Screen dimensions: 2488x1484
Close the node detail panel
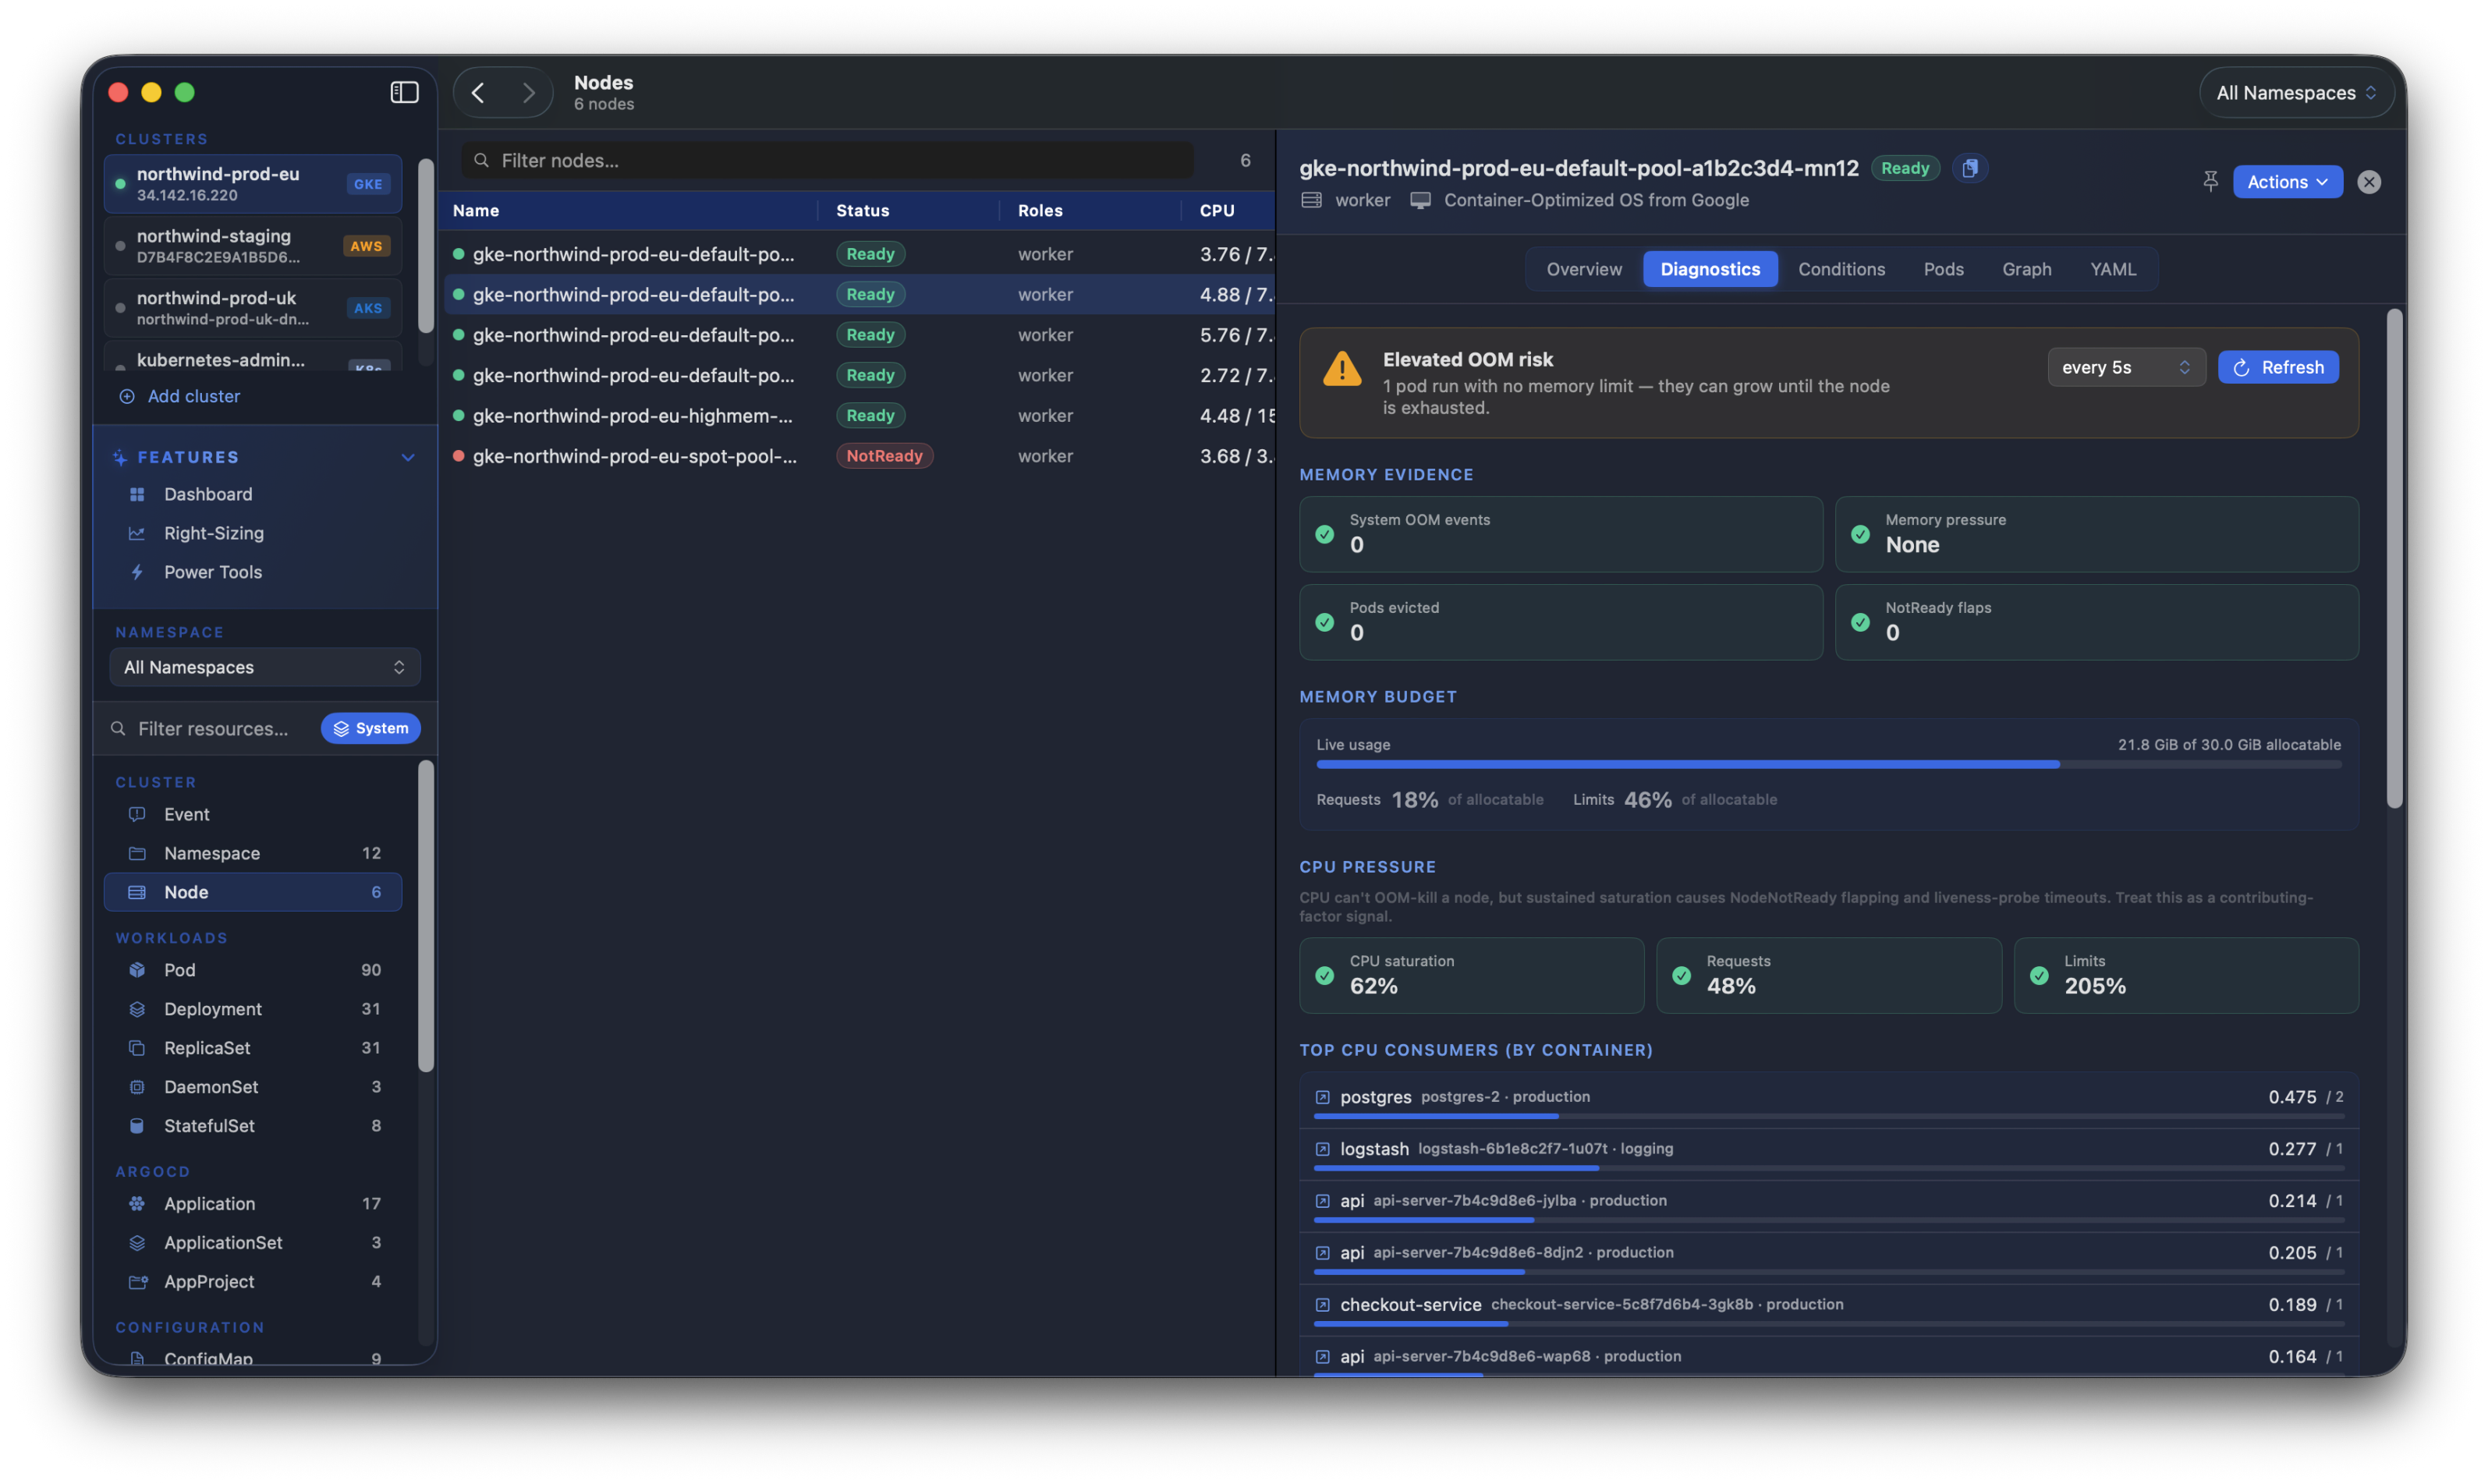pyautogui.click(x=2368, y=182)
